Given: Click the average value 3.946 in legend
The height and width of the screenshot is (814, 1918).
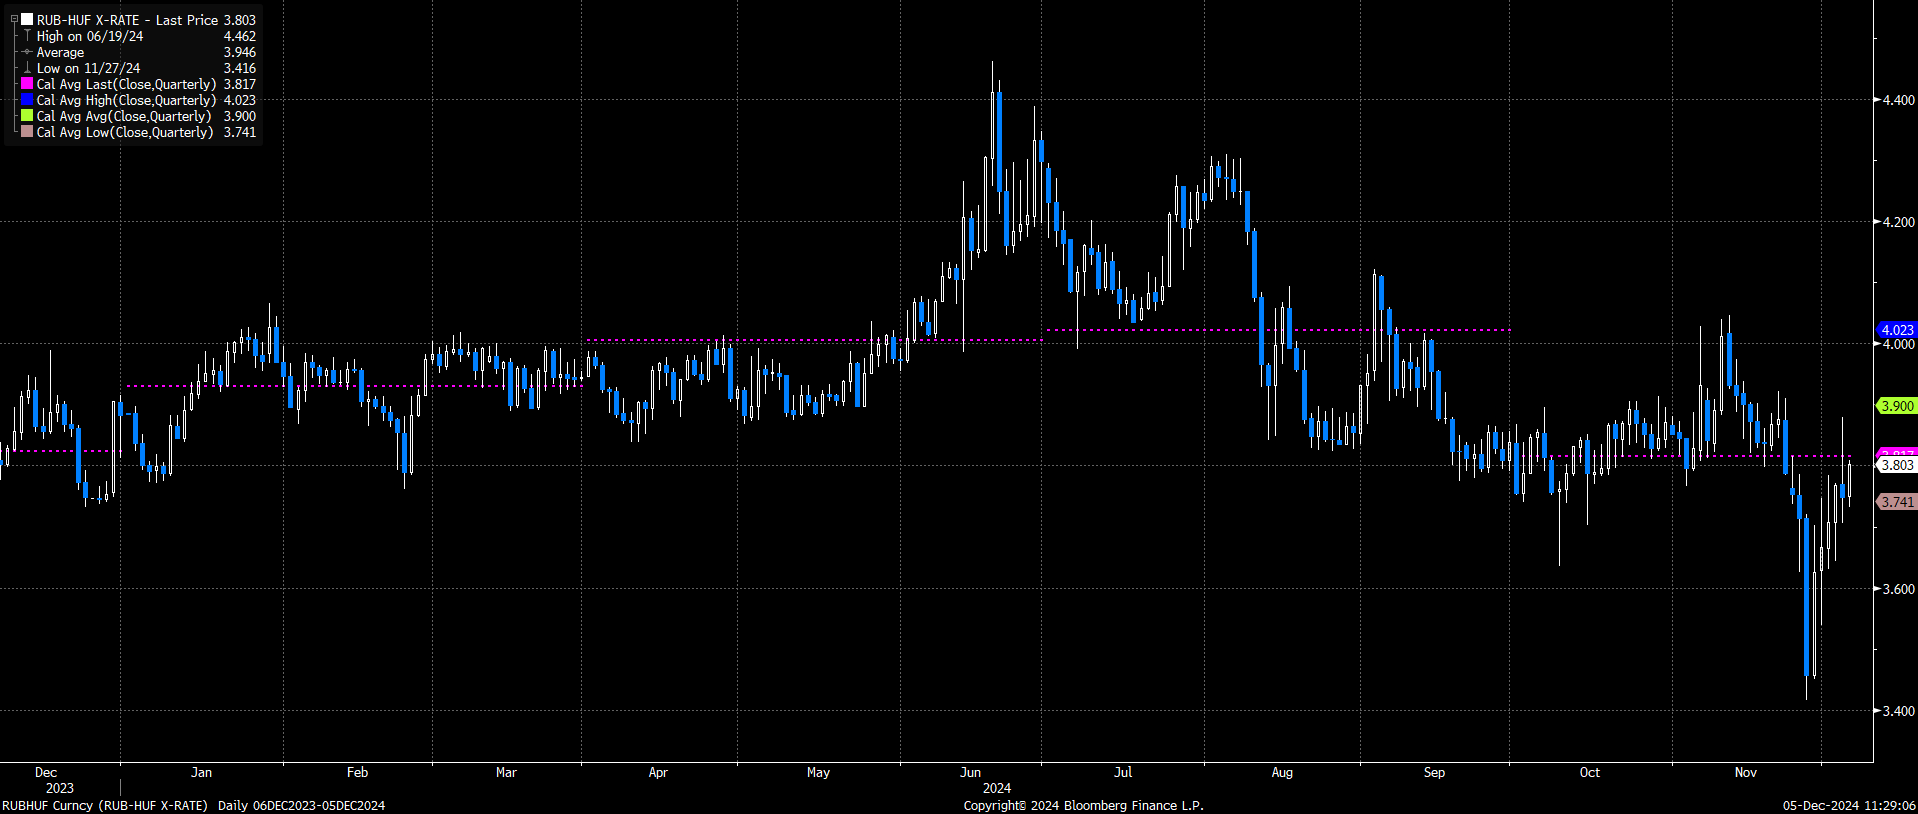Looking at the screenshot, I should tap(240, 52).
